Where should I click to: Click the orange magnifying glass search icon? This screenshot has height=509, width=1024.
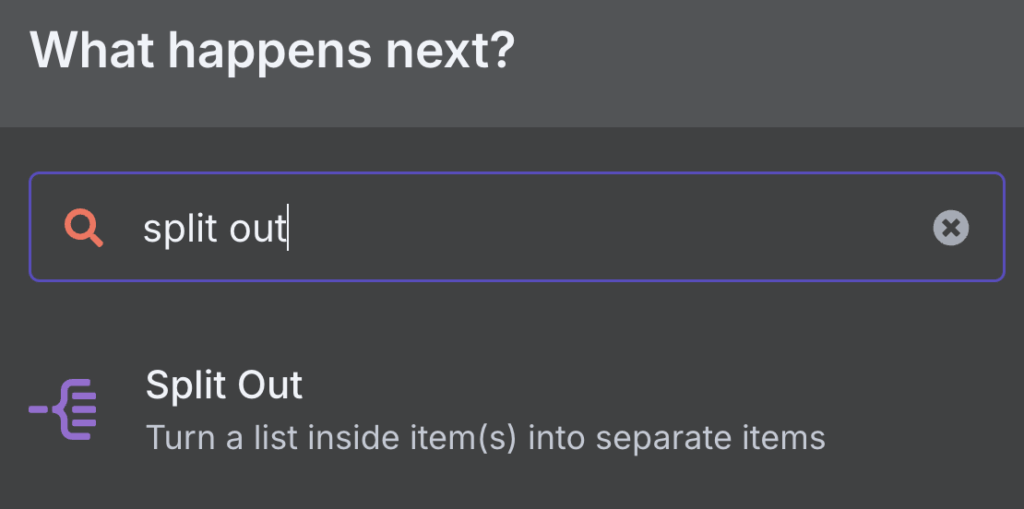(83, 228)
